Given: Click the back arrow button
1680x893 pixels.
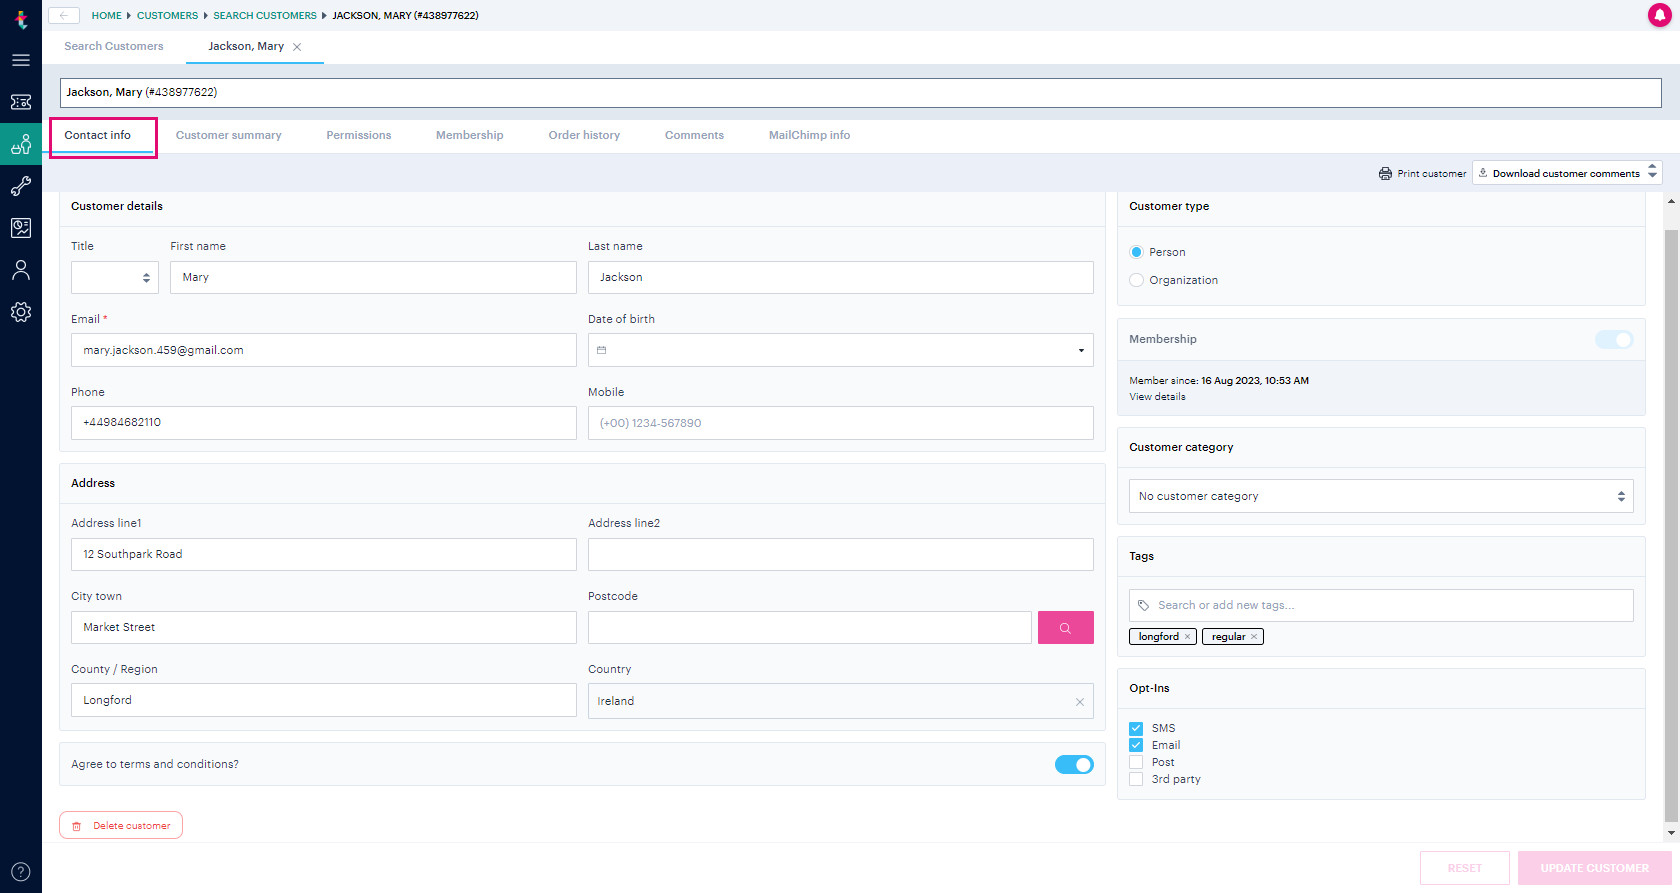Looking at the screenshot, I should [x=64, y=15].
